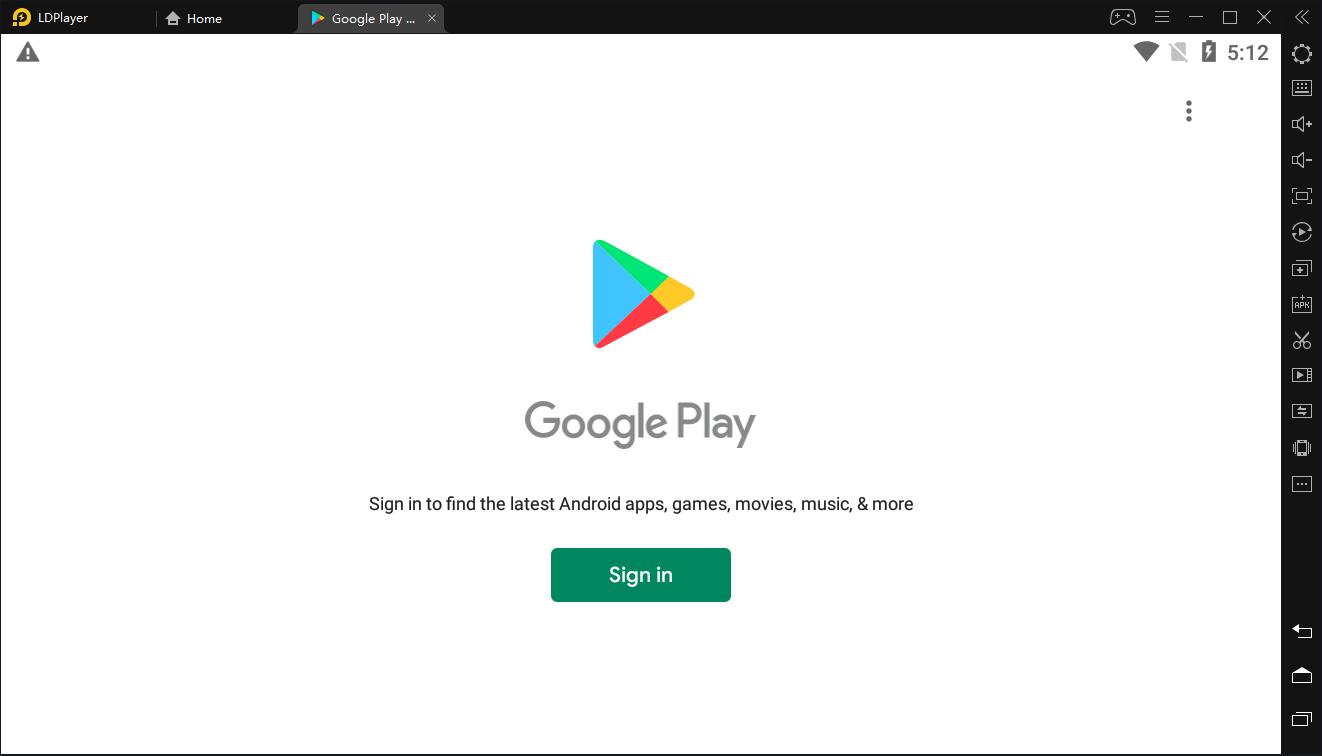Take a screenshot with scissors icon
This screenshot has height=756, width=1322.
tap(1301, 340)
